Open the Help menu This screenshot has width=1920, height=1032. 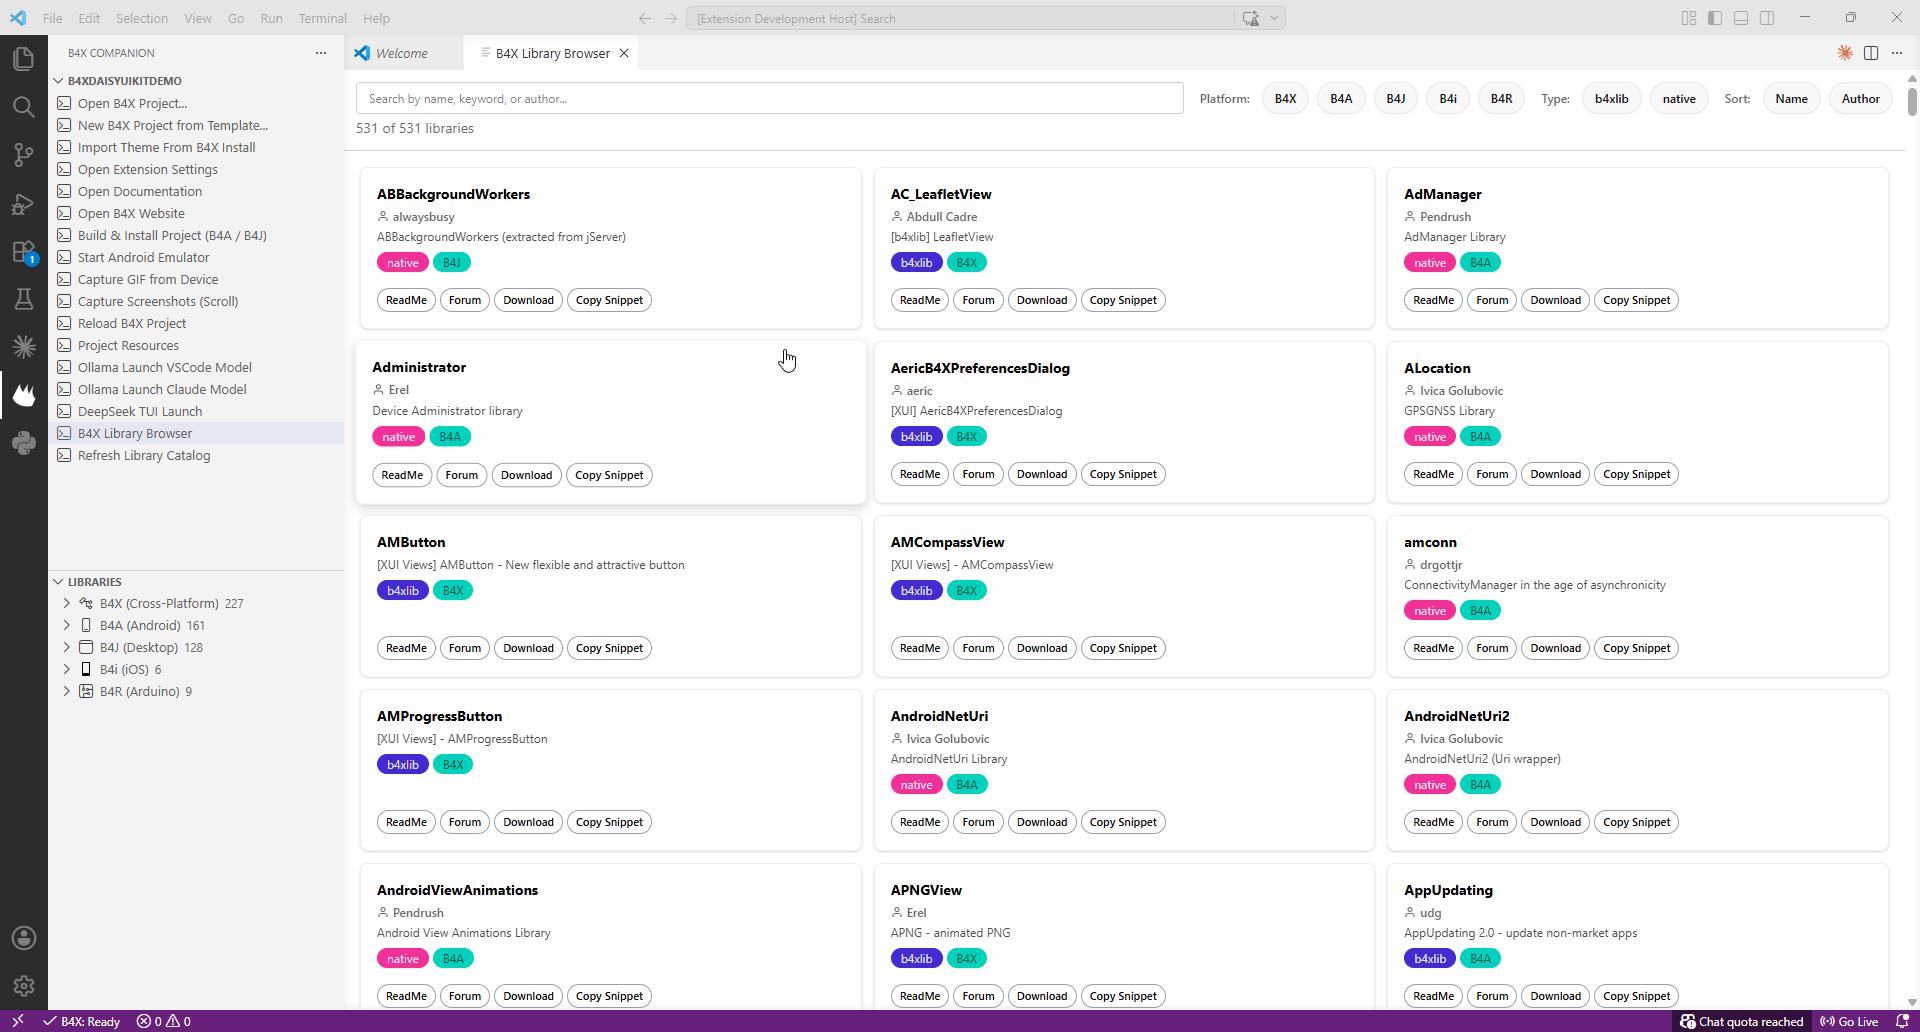pyautogui.click(x=377, y=18)
